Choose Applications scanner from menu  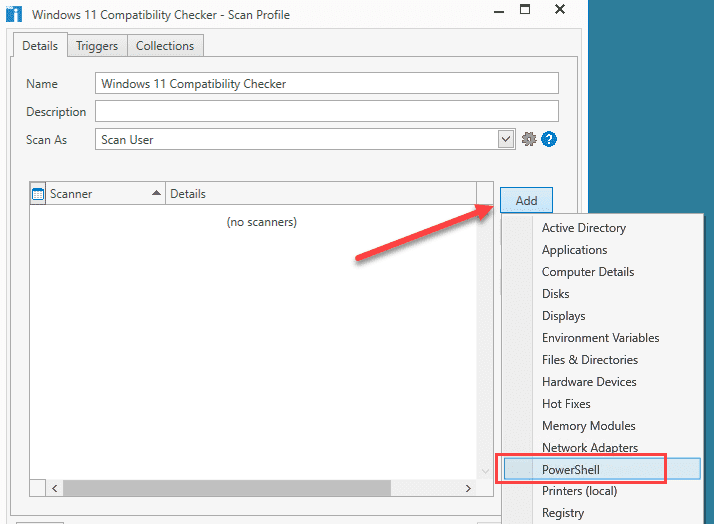coord(602,250)
